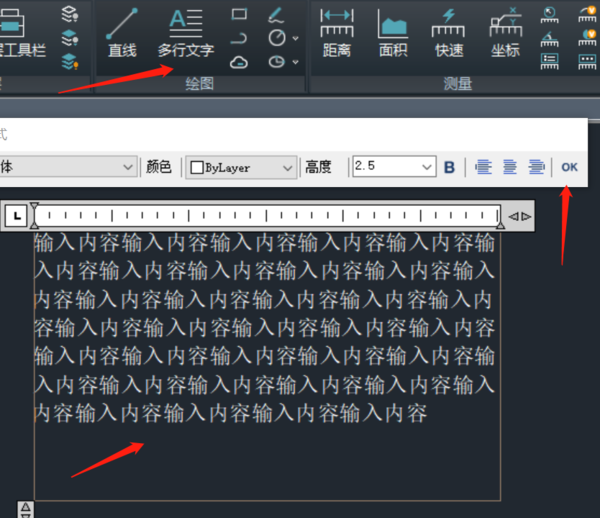
Task: Select the circle drawing tool
Action: tap(277, 38)
